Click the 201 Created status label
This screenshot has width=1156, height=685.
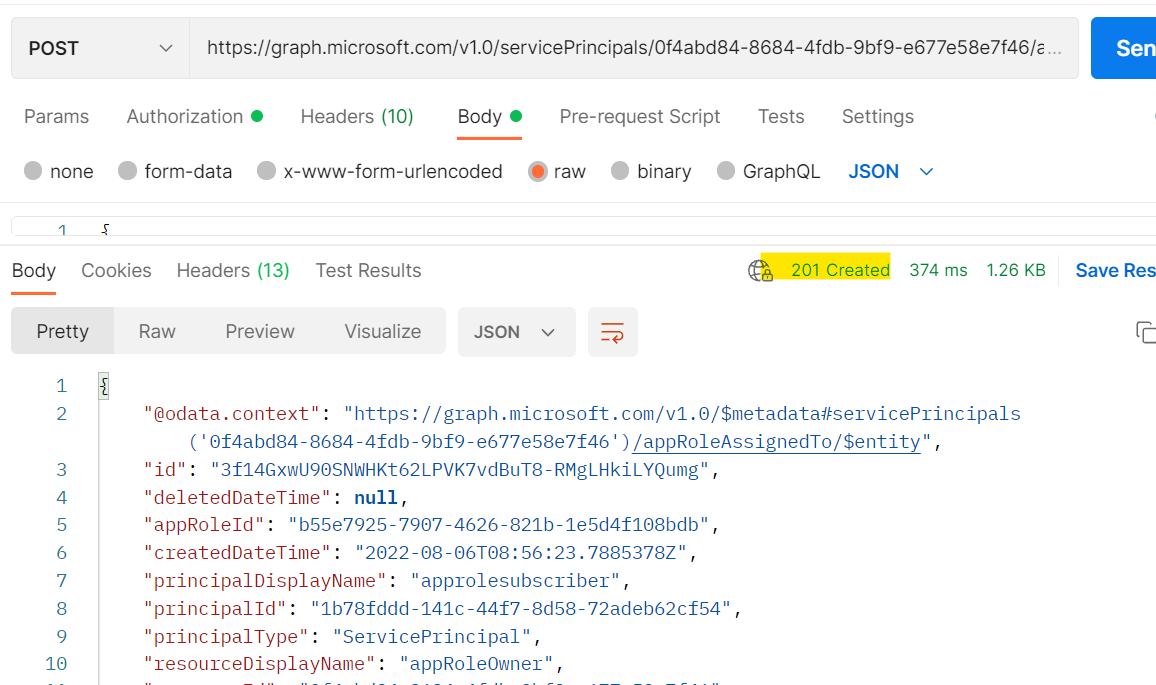(840, 270)
